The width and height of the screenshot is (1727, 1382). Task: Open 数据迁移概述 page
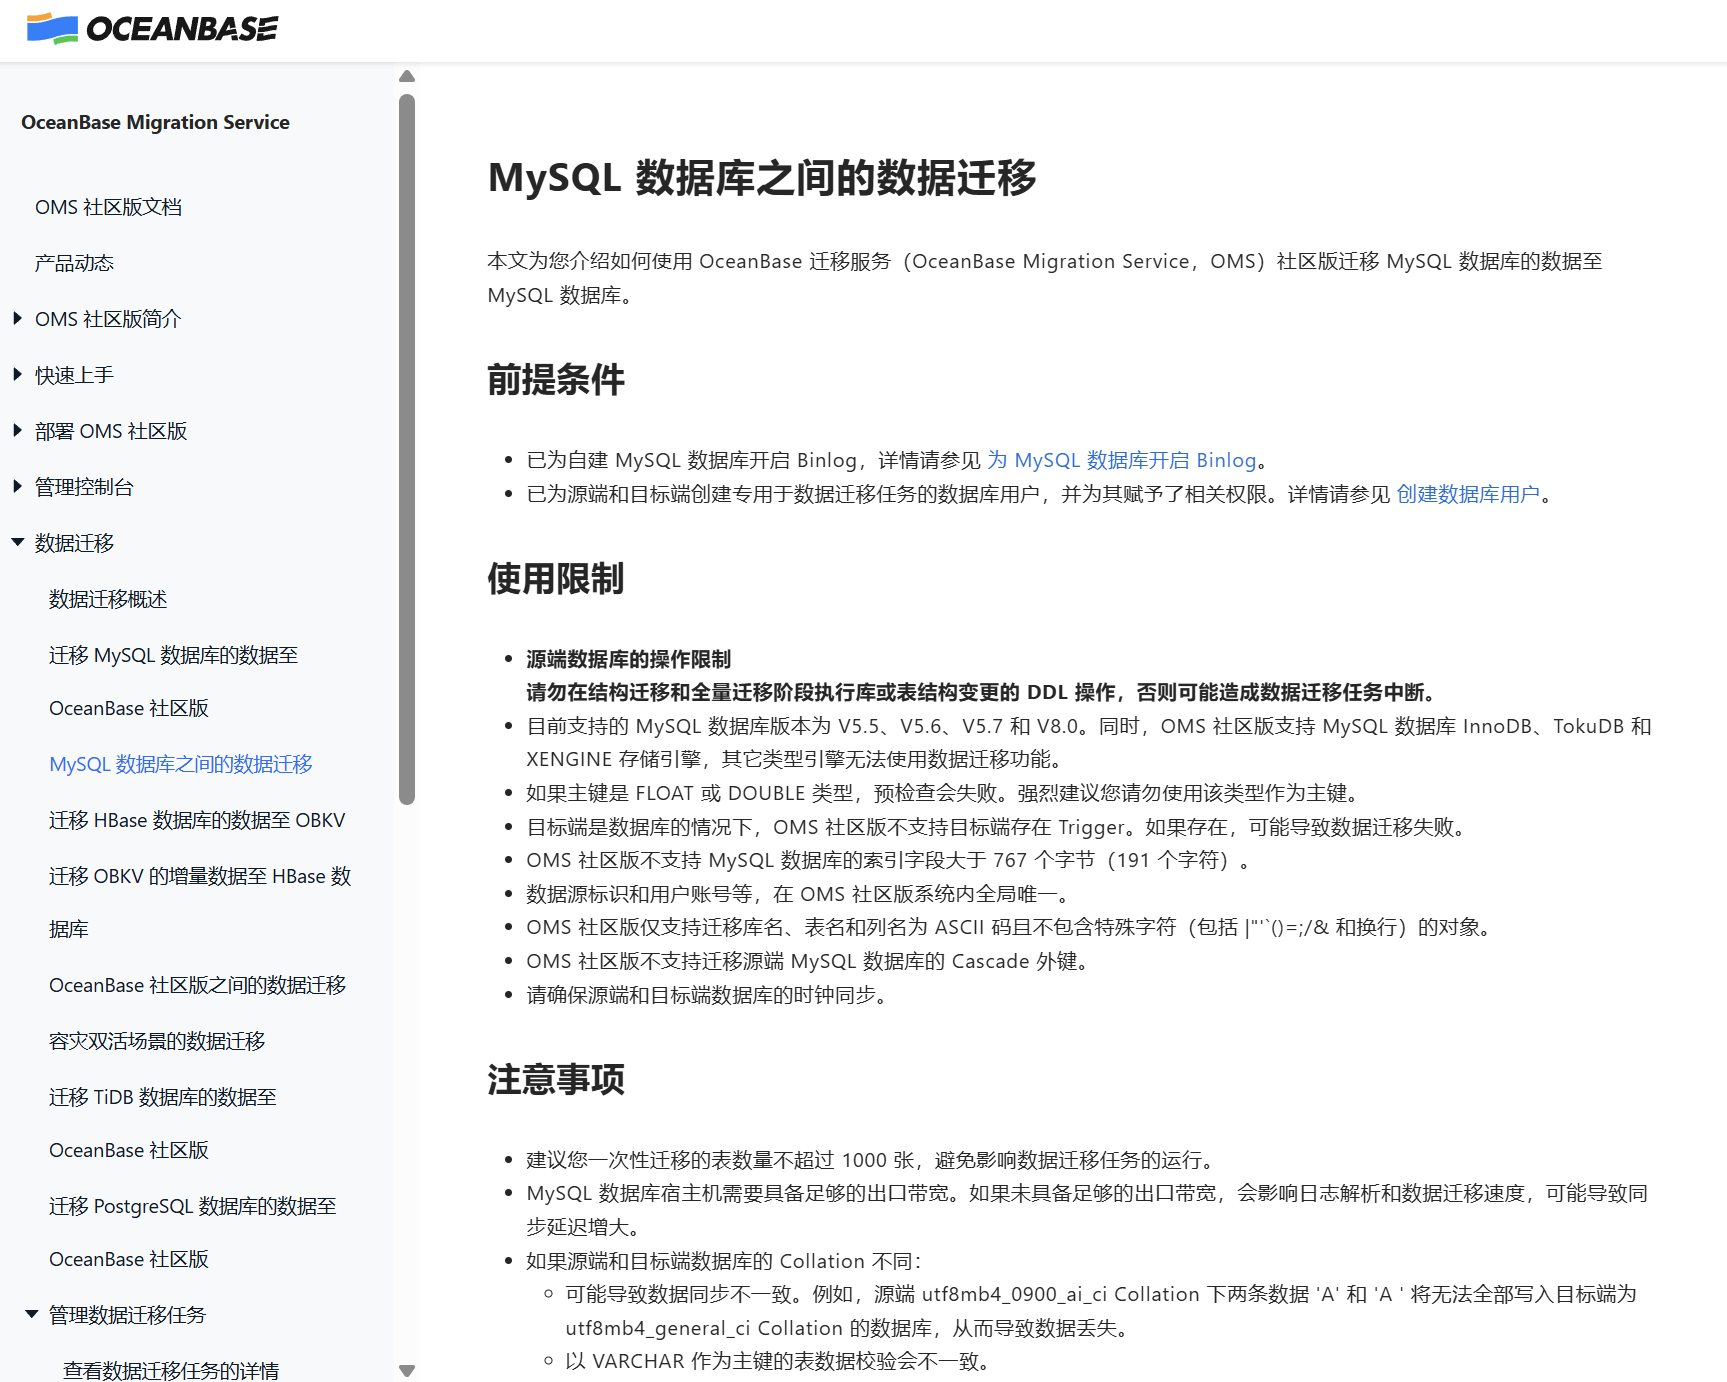tap(108, 599)
